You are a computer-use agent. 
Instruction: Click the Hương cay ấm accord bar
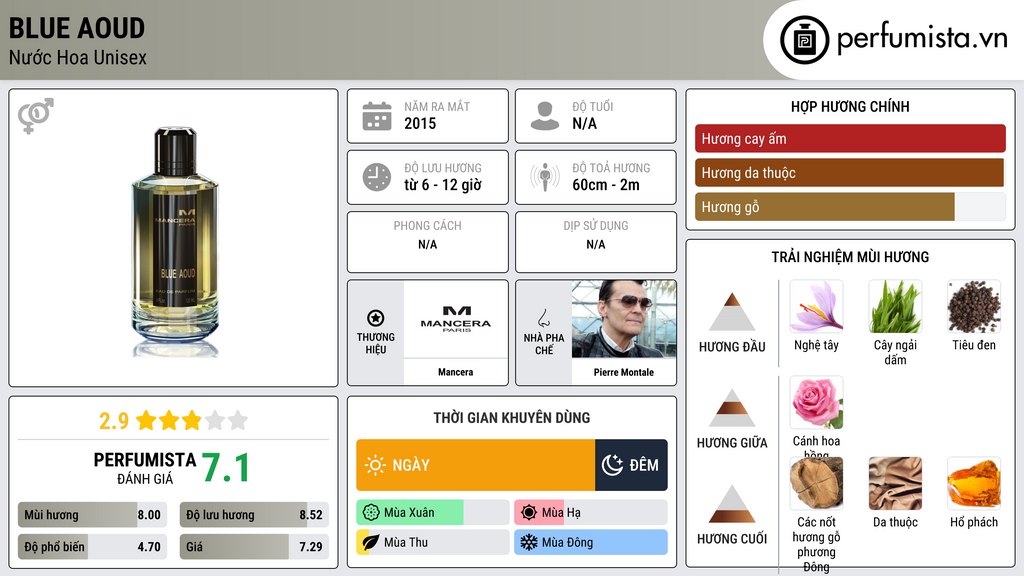pyautogui.click(x=850, y=139)
